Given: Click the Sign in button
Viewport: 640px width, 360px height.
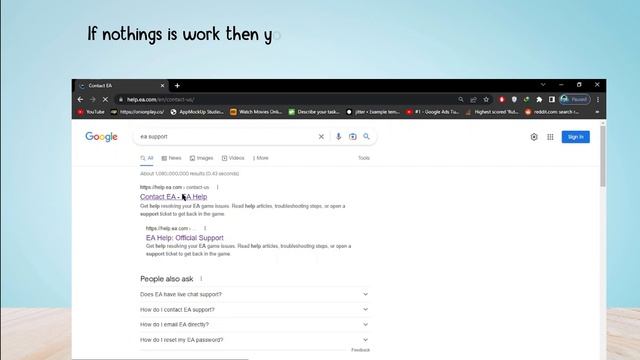Looking at the screenshot, I should click(576, 137).
